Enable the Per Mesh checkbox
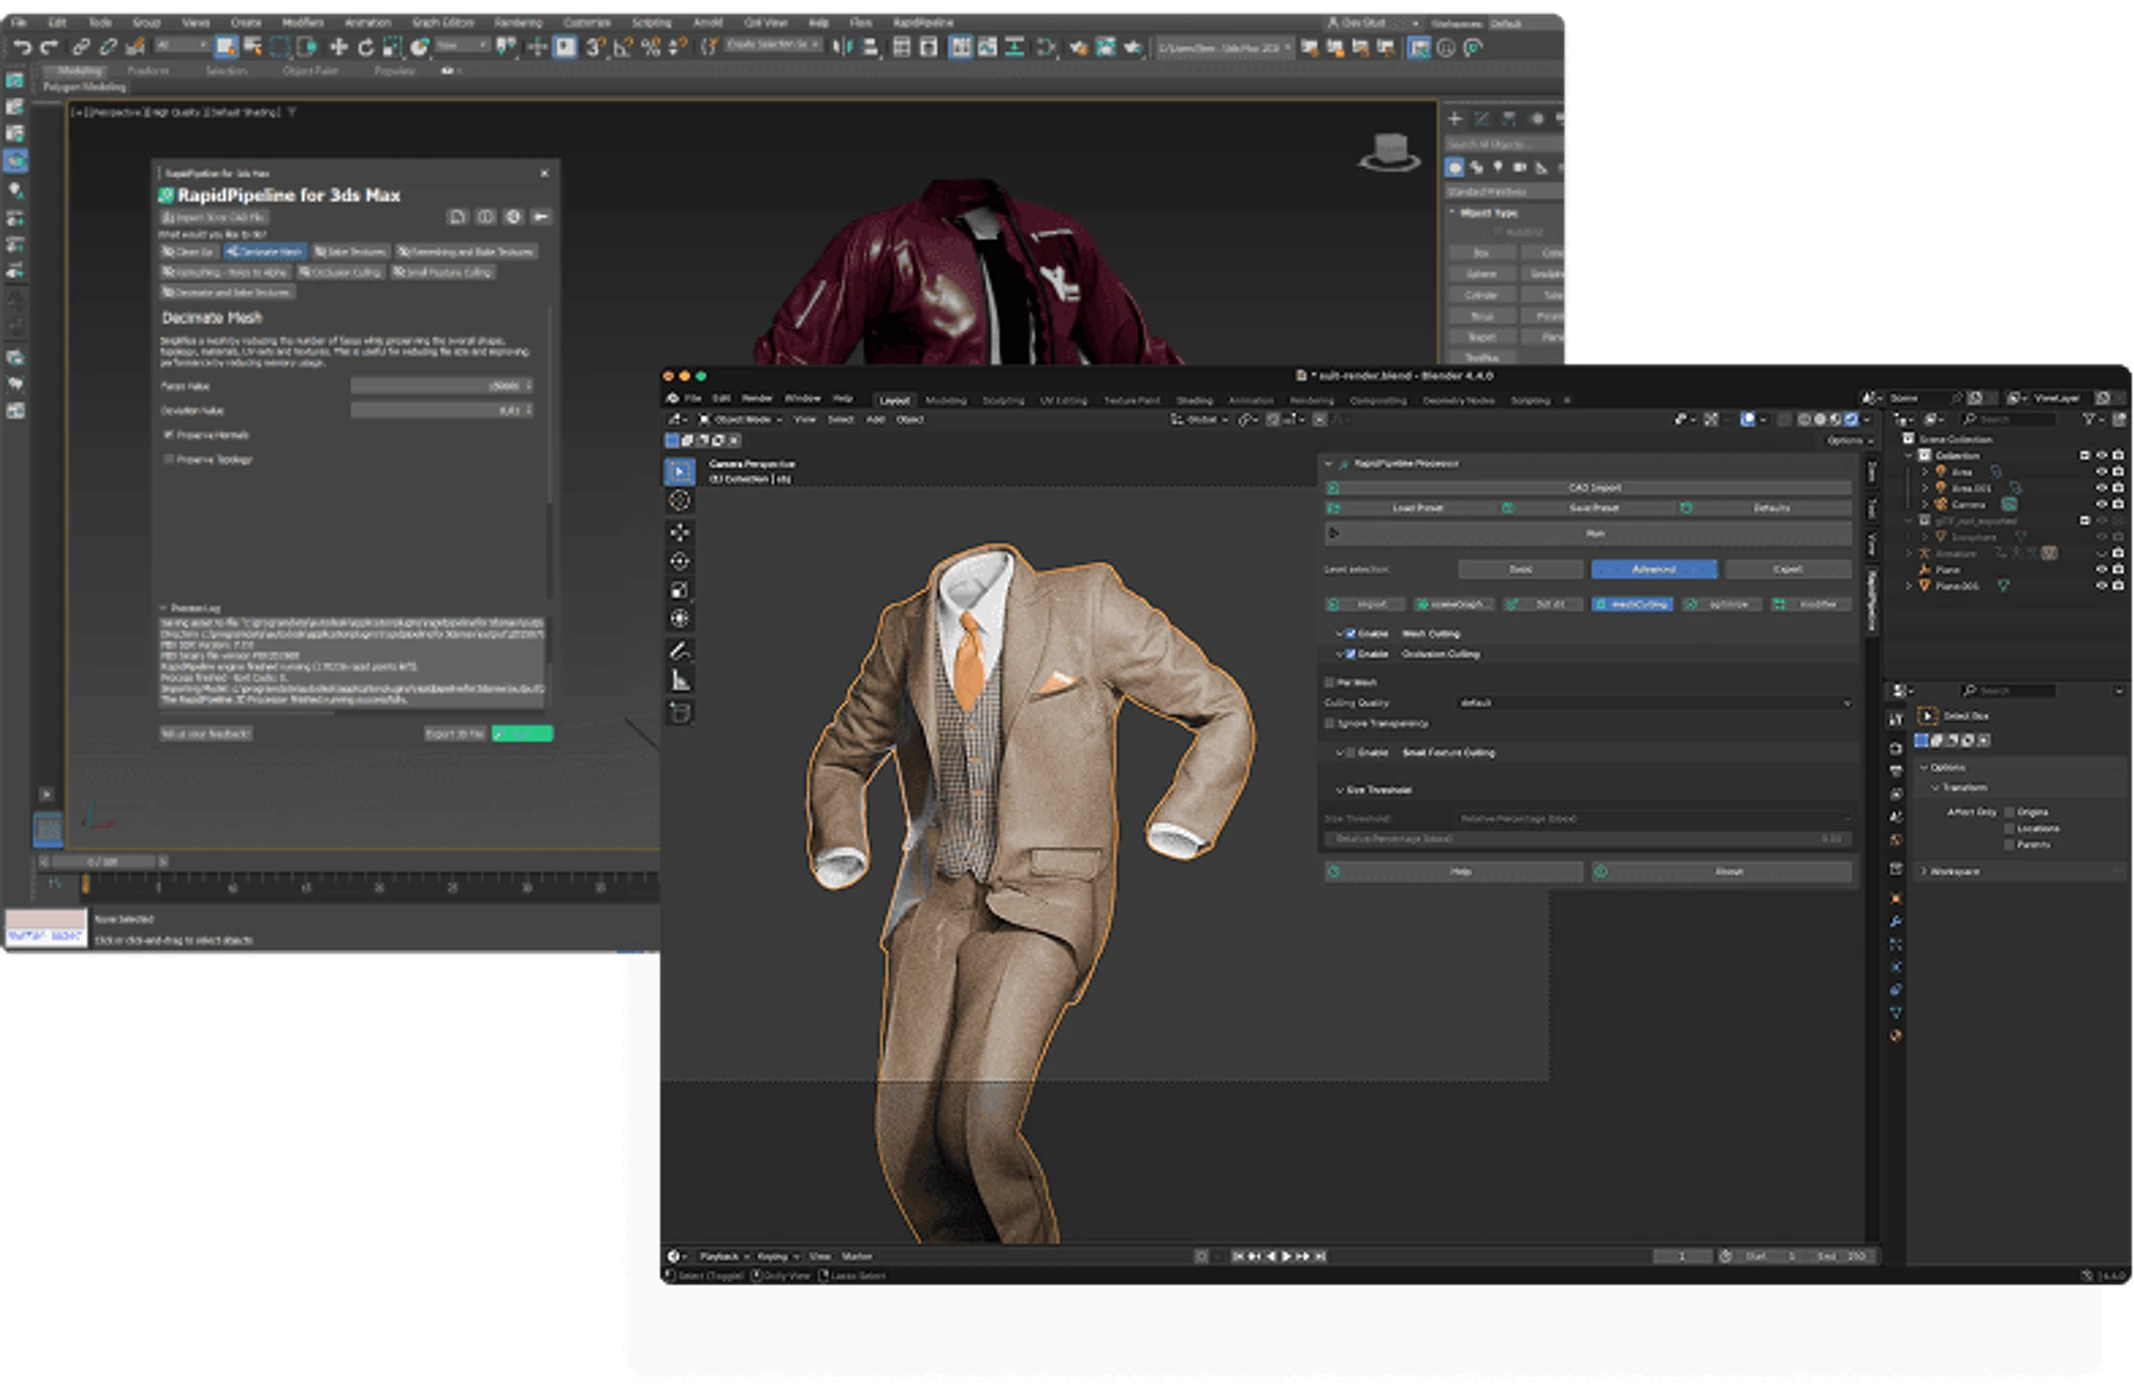The image size is (2134, 1387). 1330,682
